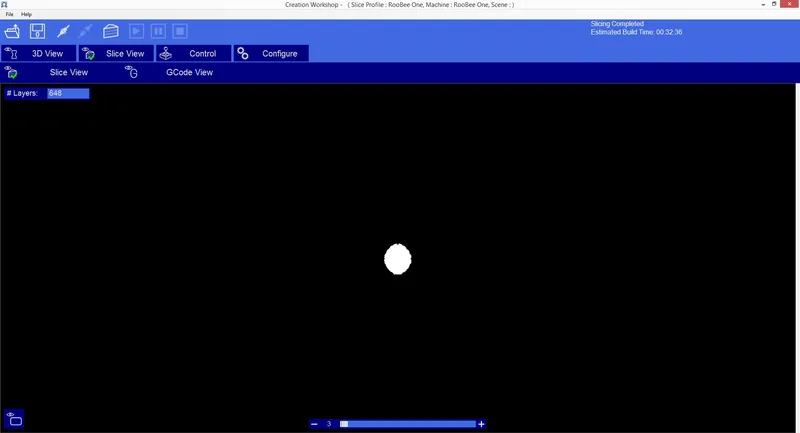Pause the print job
Image resolution: width=800 pixels, height=433 pixels.
pos(158,32)
